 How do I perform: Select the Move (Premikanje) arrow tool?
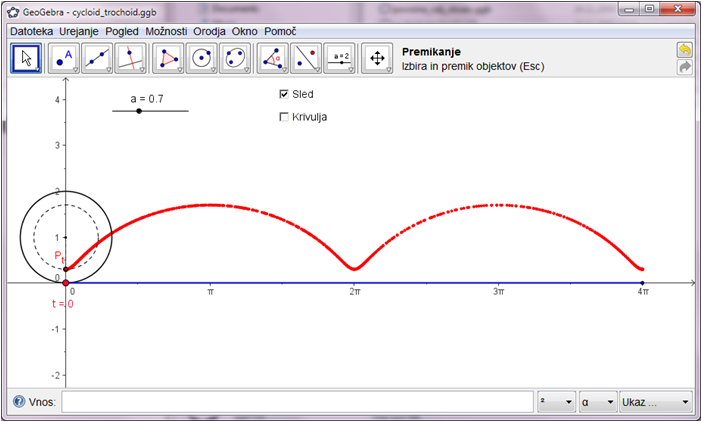26,58
